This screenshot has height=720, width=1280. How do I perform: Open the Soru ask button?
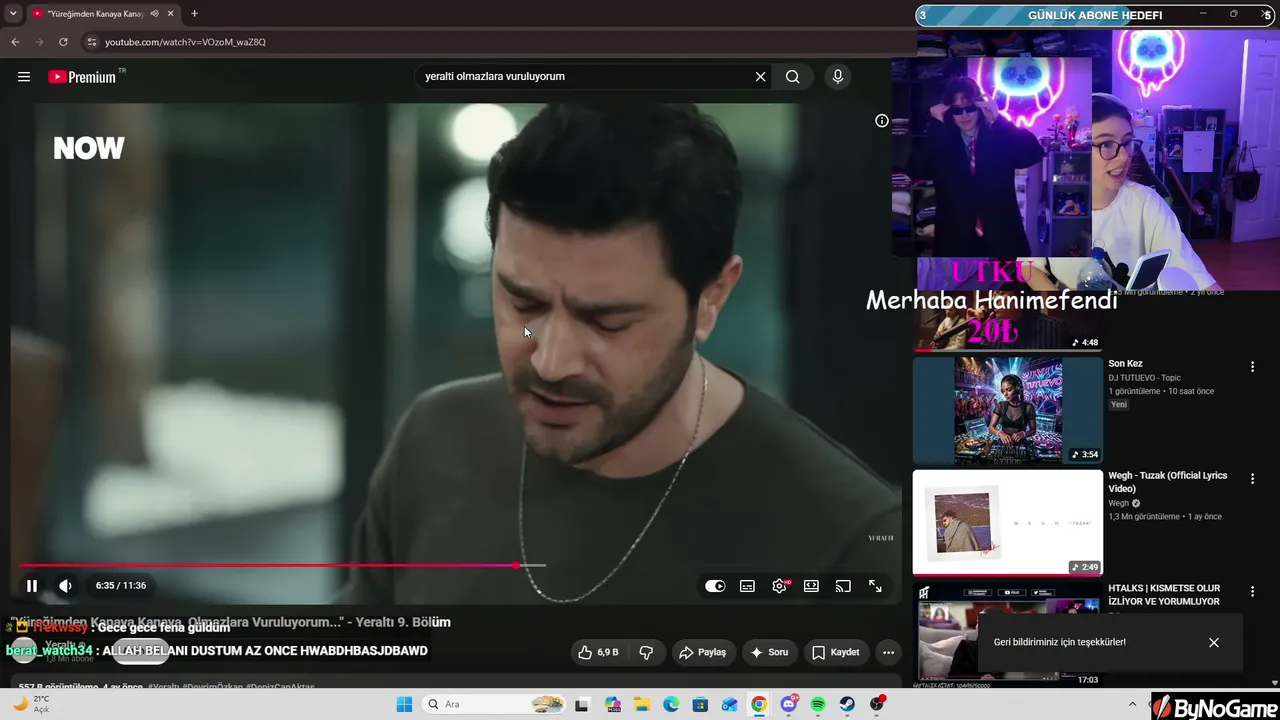pos(770,653)
